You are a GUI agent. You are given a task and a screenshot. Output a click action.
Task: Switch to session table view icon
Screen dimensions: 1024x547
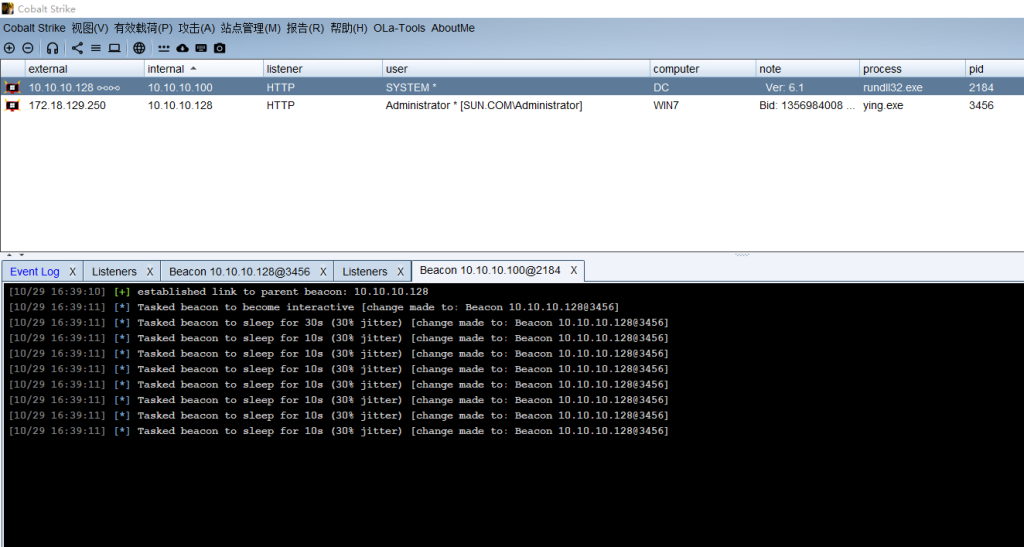[96, 48]
